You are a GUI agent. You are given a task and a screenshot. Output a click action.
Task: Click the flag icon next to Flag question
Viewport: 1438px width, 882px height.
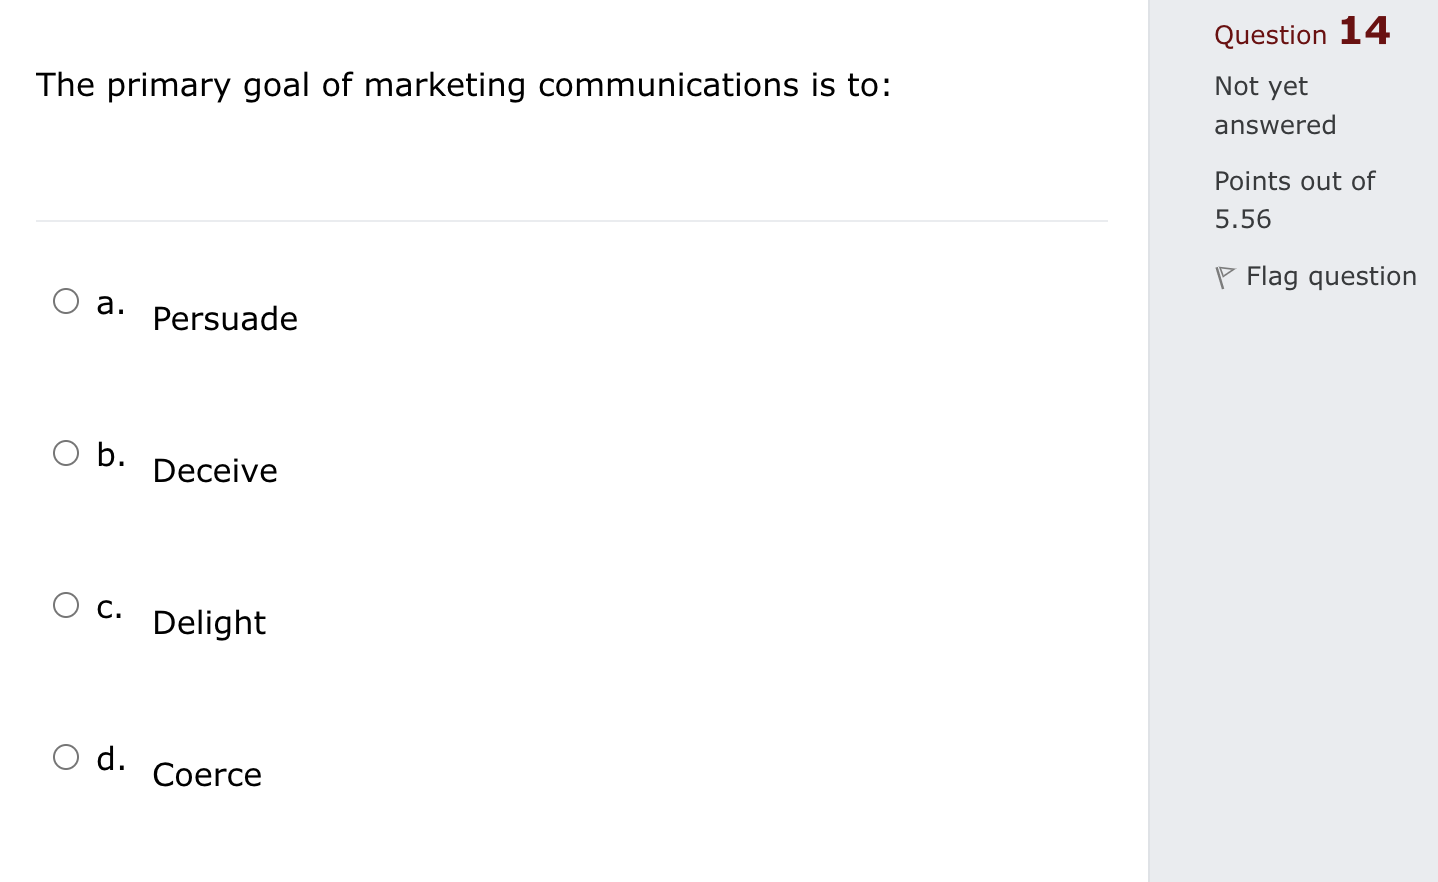click(1225, 276)
